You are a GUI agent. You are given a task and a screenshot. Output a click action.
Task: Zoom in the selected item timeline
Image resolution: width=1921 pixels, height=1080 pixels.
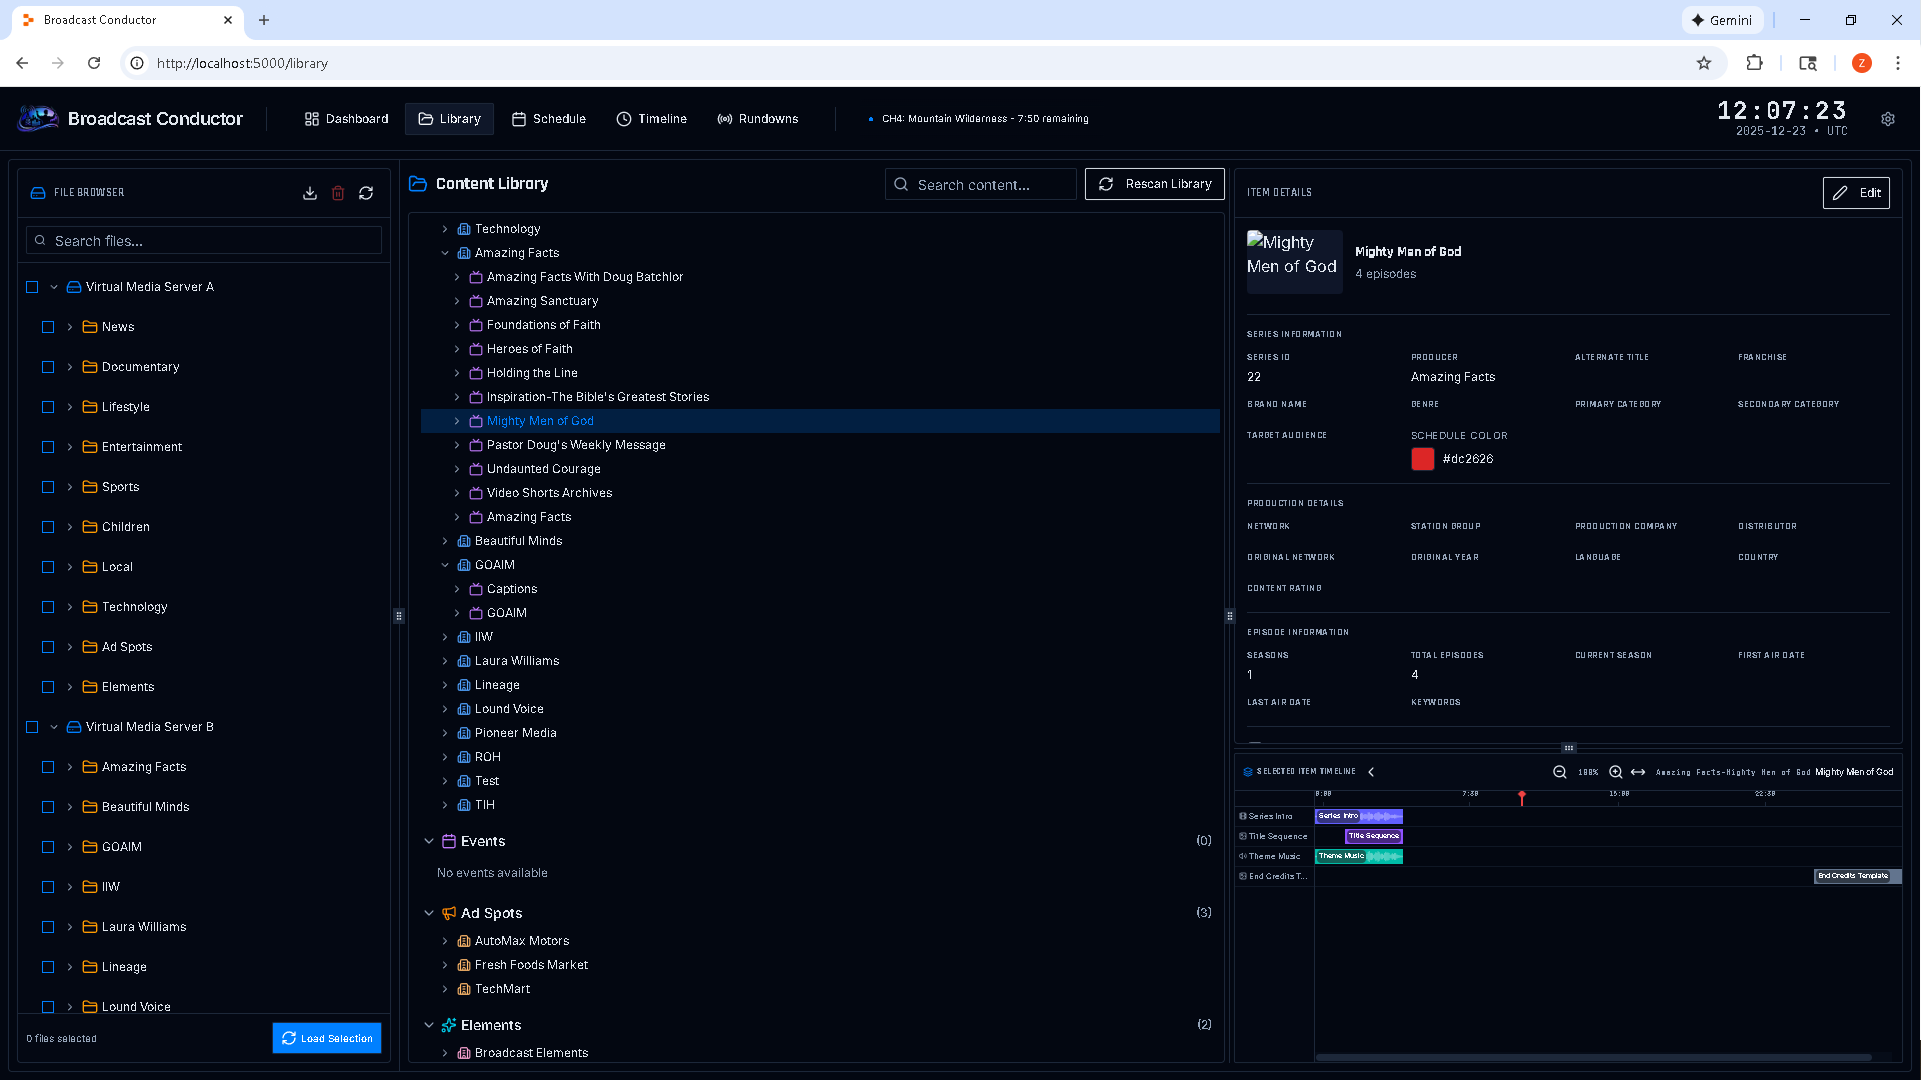(x=1615, y=772)
